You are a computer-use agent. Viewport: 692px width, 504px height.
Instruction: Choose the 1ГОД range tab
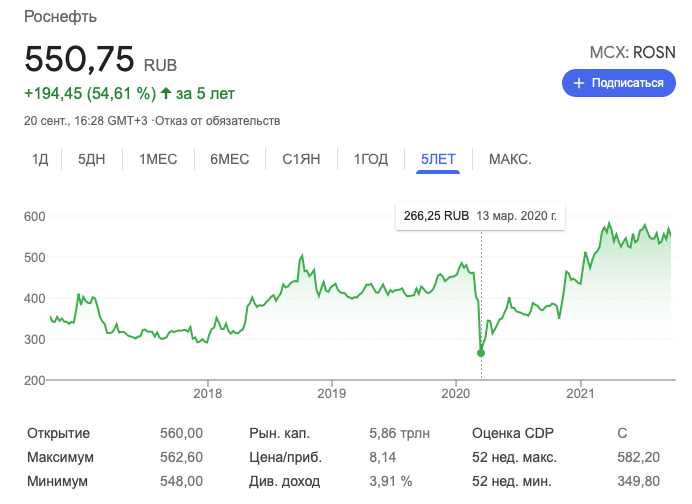371,159
